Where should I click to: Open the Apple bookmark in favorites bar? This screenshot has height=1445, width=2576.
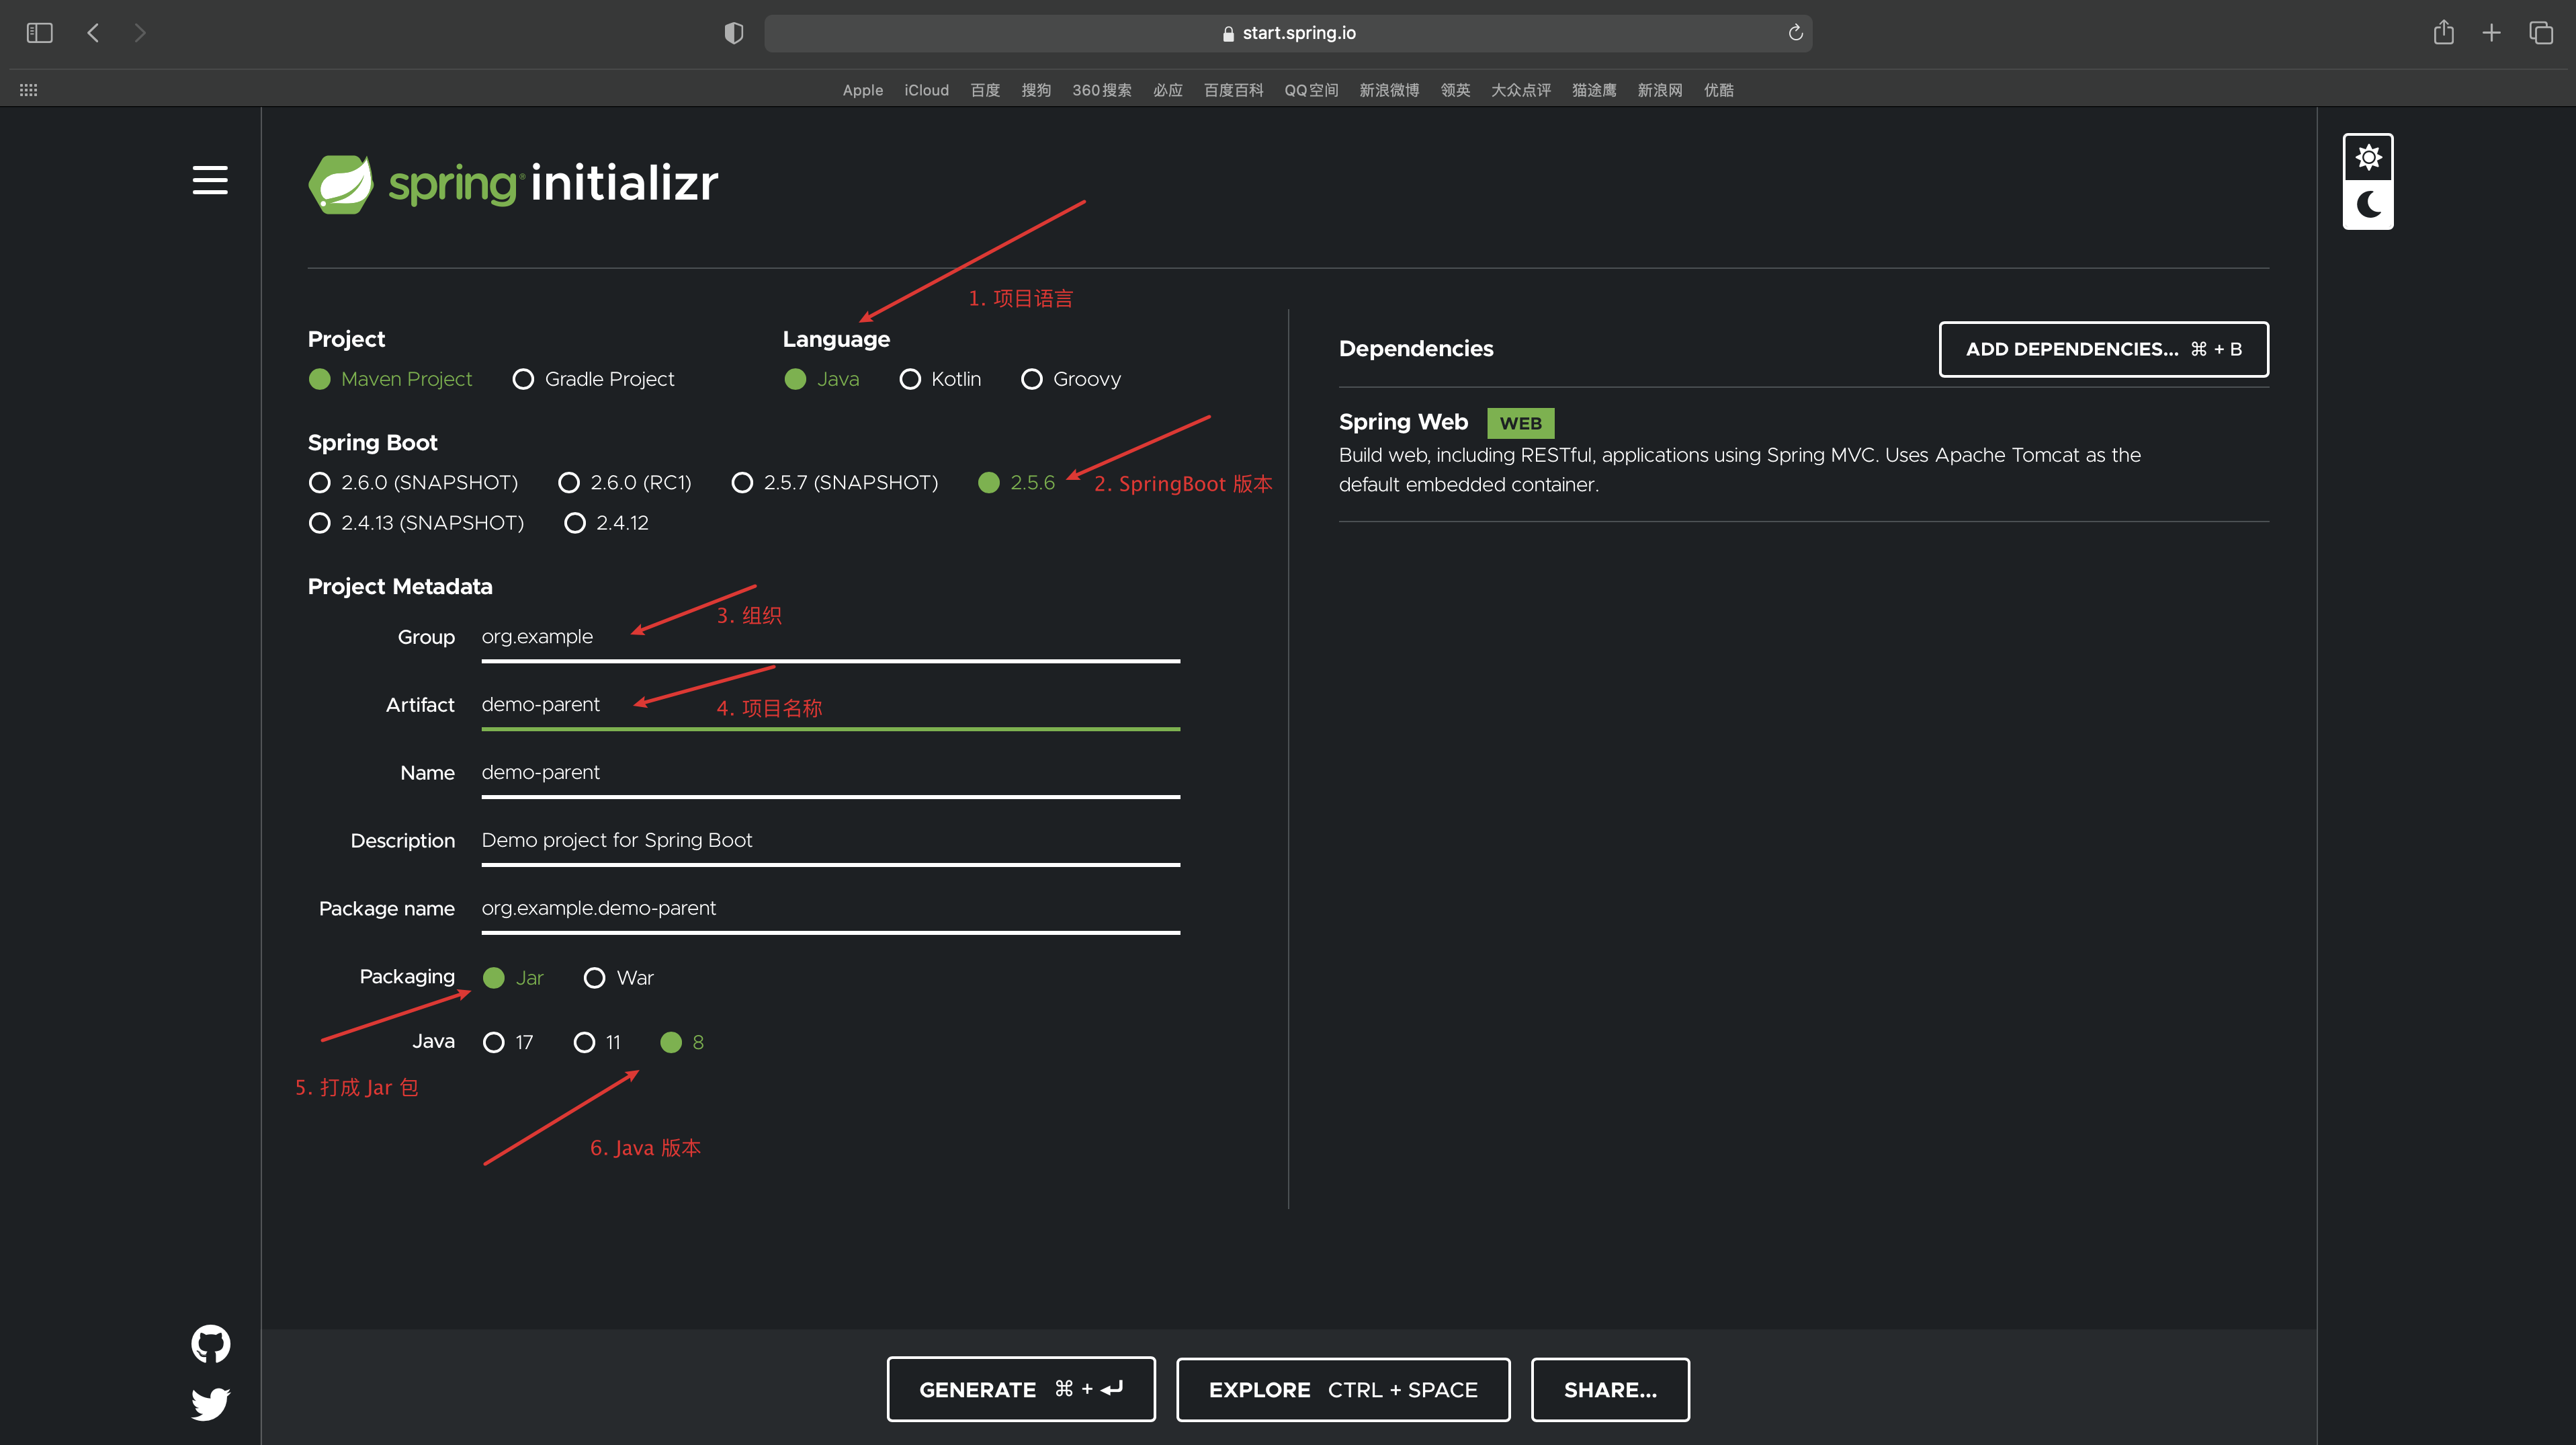[x=862, y=90]
